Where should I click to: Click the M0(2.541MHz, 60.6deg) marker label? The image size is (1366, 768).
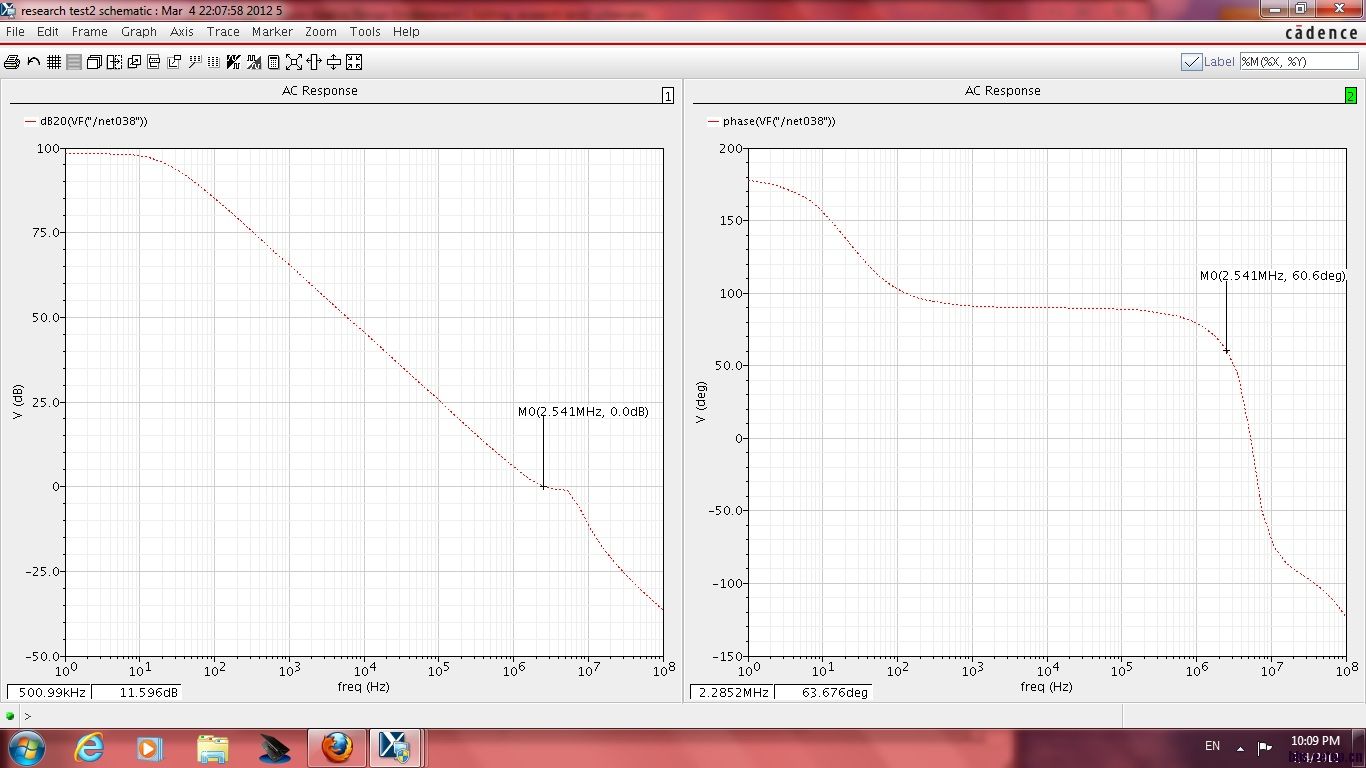(1273, 276)
